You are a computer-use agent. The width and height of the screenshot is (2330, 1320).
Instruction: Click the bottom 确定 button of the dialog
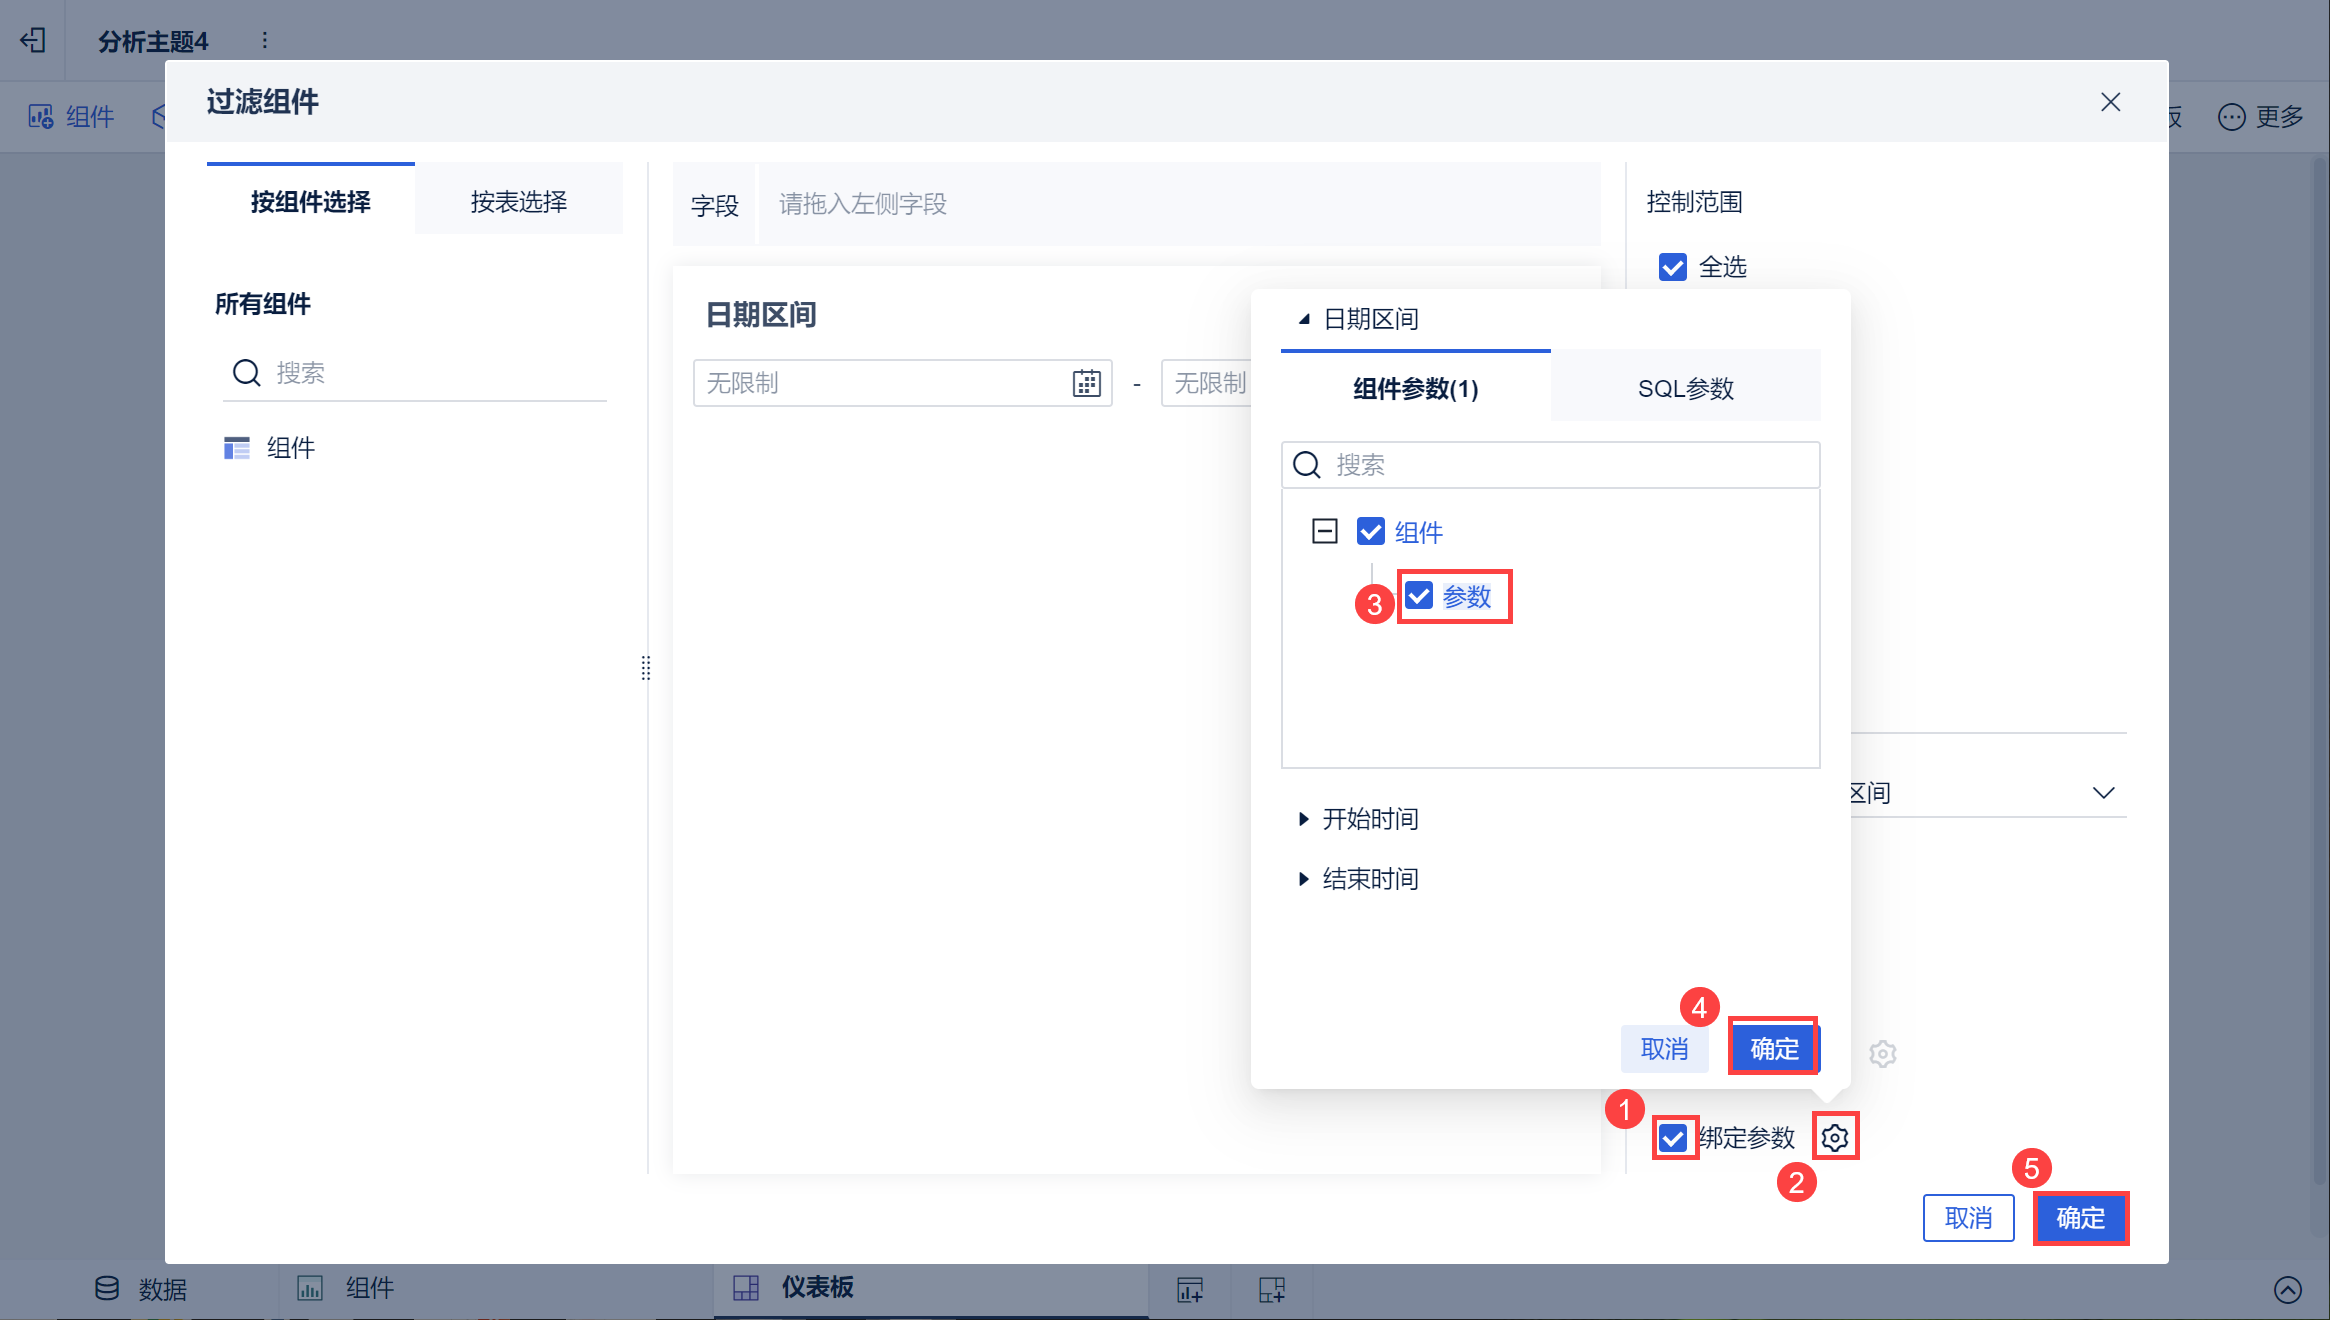[x=2080, y=1218]
